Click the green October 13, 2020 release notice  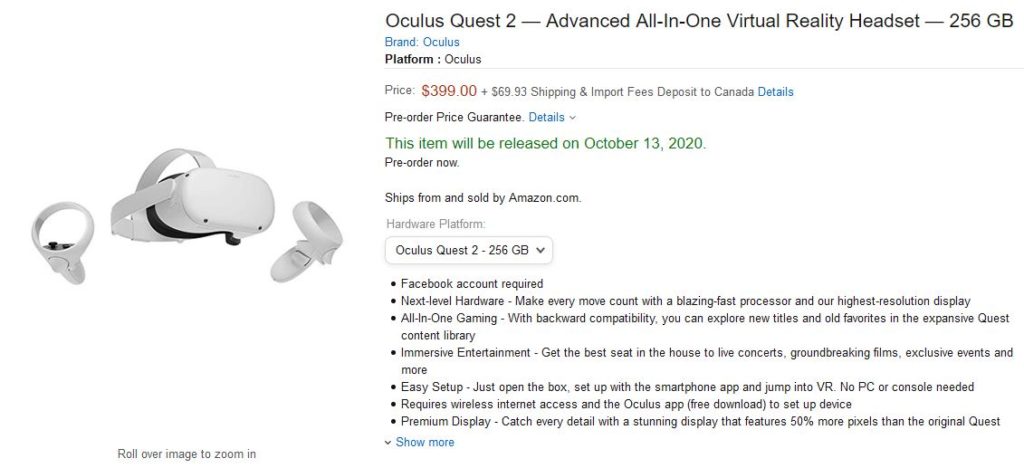(x=545, y=143)
